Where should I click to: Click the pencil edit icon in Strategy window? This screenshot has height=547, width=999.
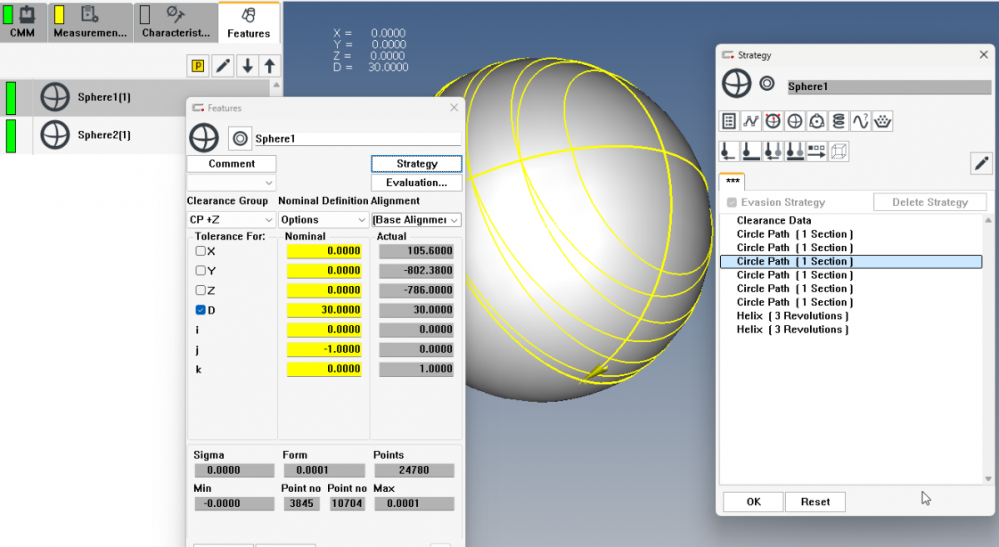pyautogui.click(x=981, y=163)
